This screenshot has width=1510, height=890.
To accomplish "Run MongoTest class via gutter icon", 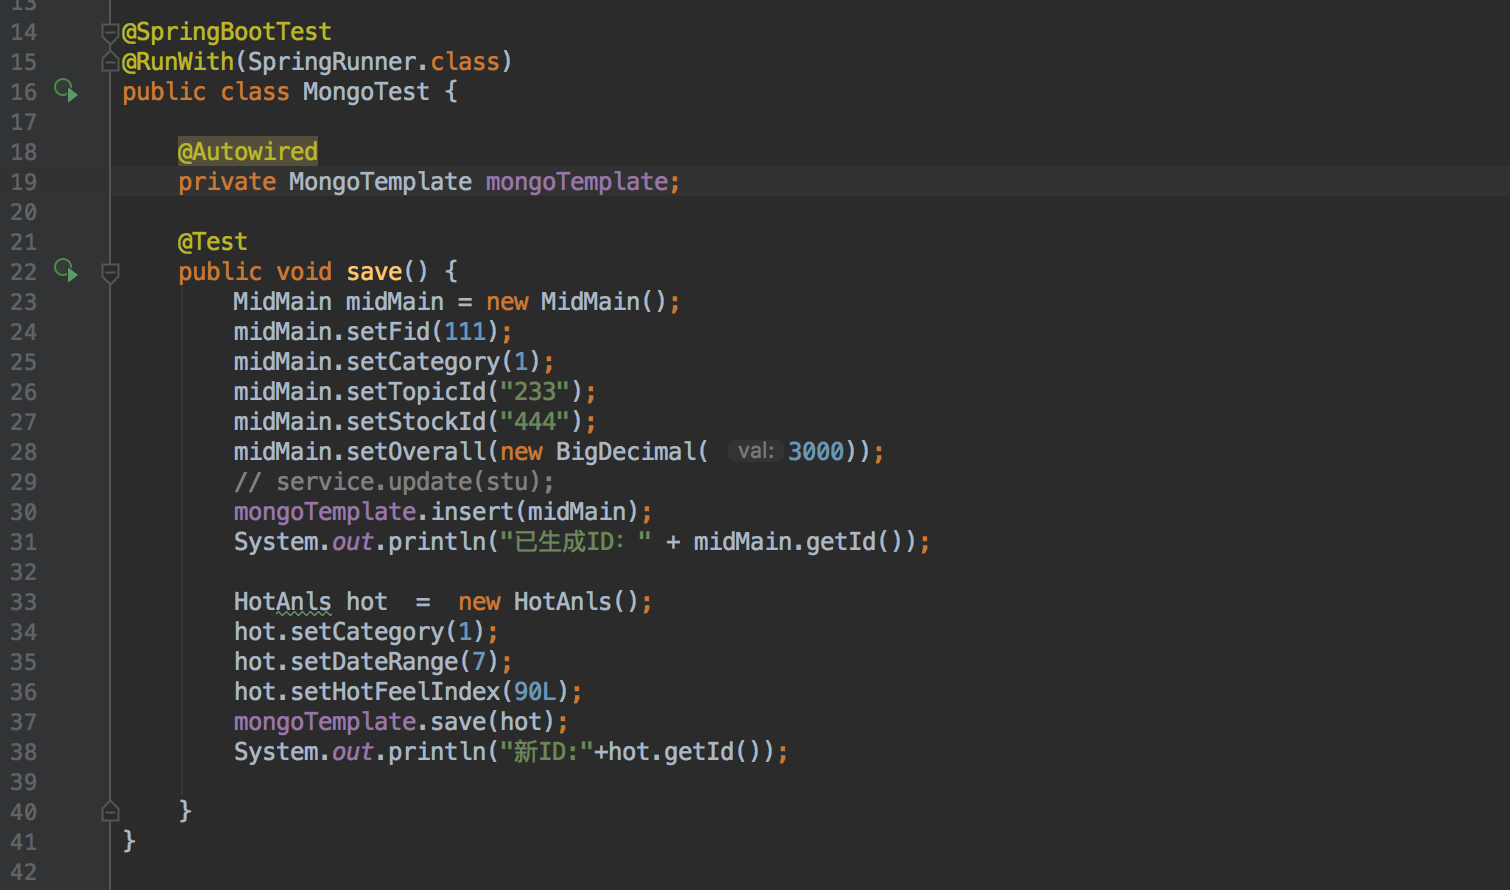I will click(x=66, y=91).
